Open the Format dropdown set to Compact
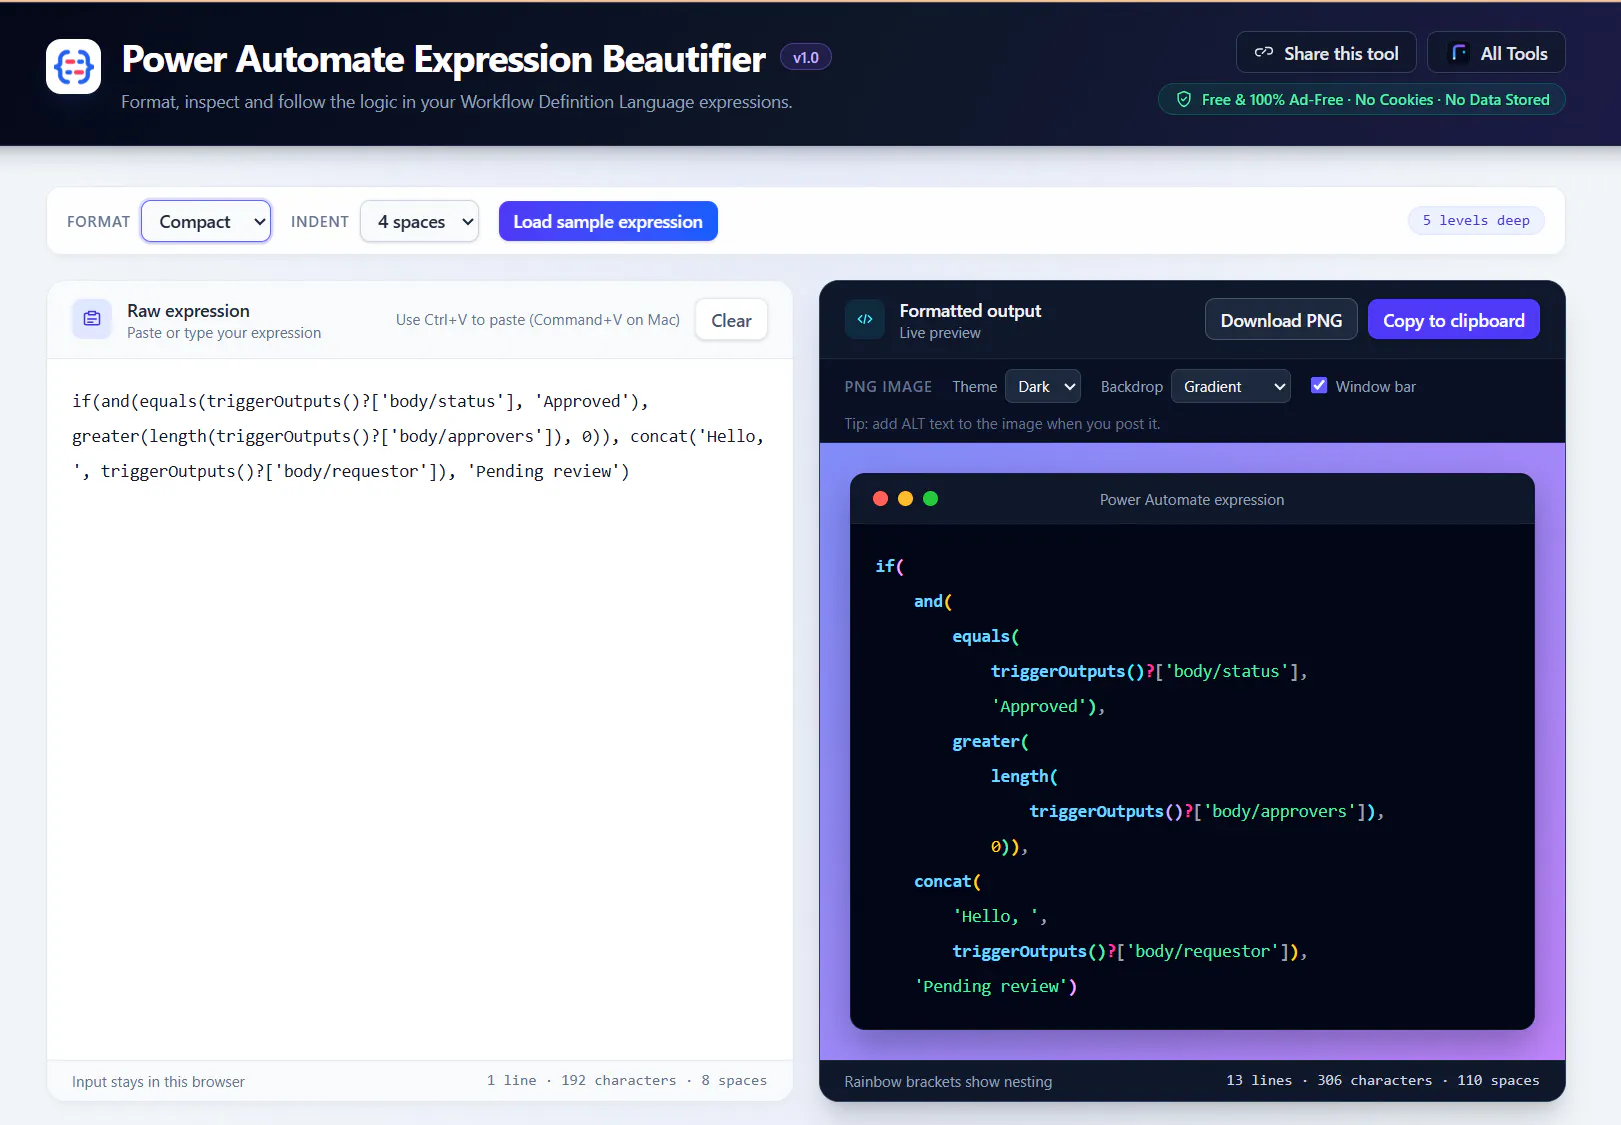This screenshot has width=1621, height=1125. pos(206,221)
